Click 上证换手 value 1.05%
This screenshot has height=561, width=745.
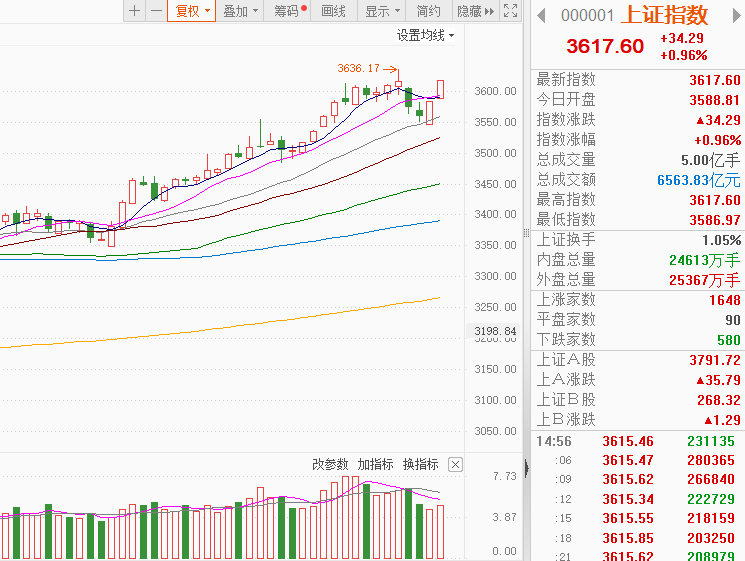722,240
